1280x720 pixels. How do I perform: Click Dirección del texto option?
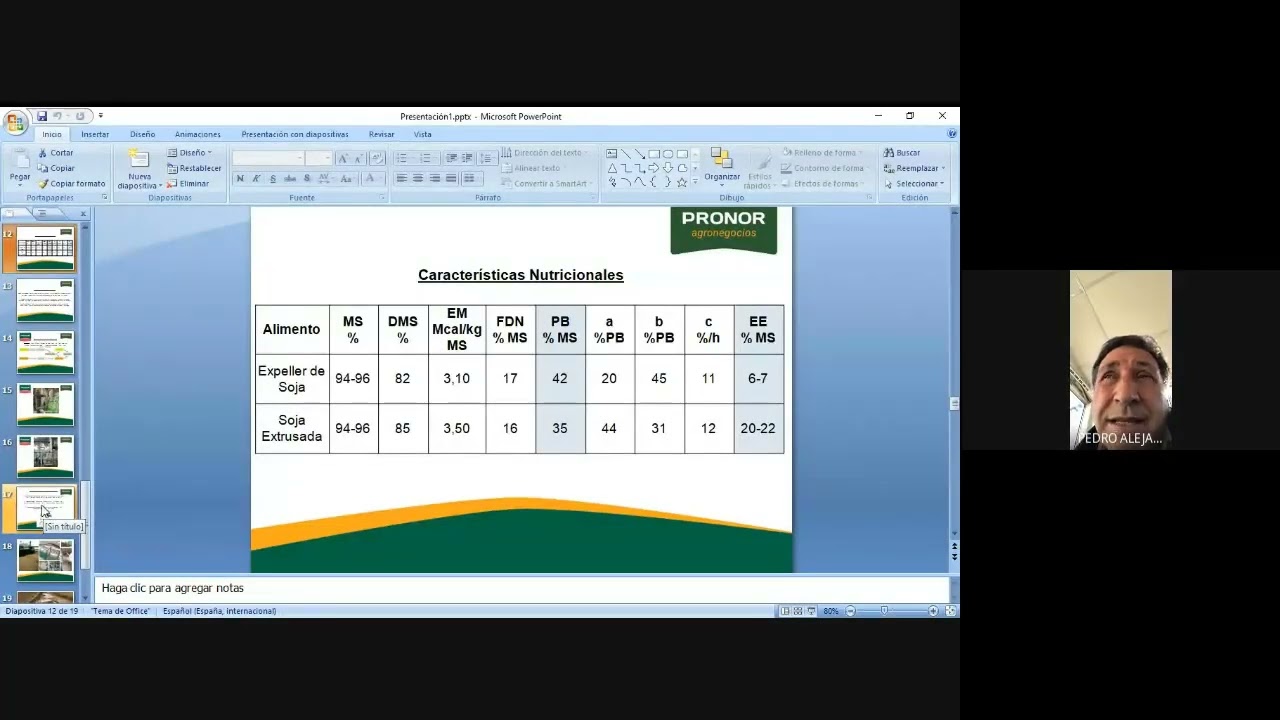point(544,153)
